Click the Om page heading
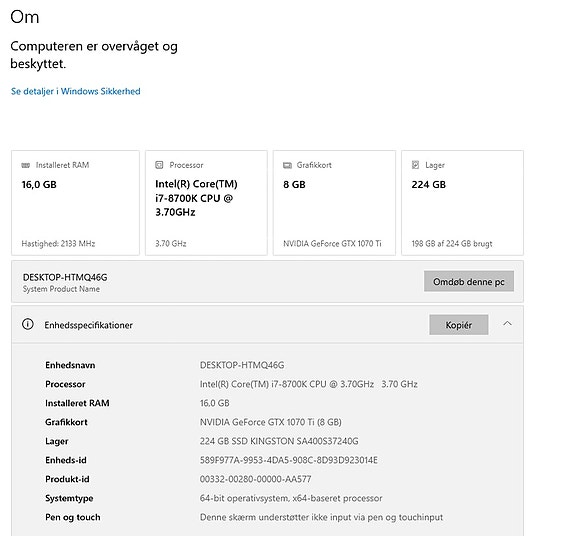Screen dimensions: 575x536 (x=25, y=17)
